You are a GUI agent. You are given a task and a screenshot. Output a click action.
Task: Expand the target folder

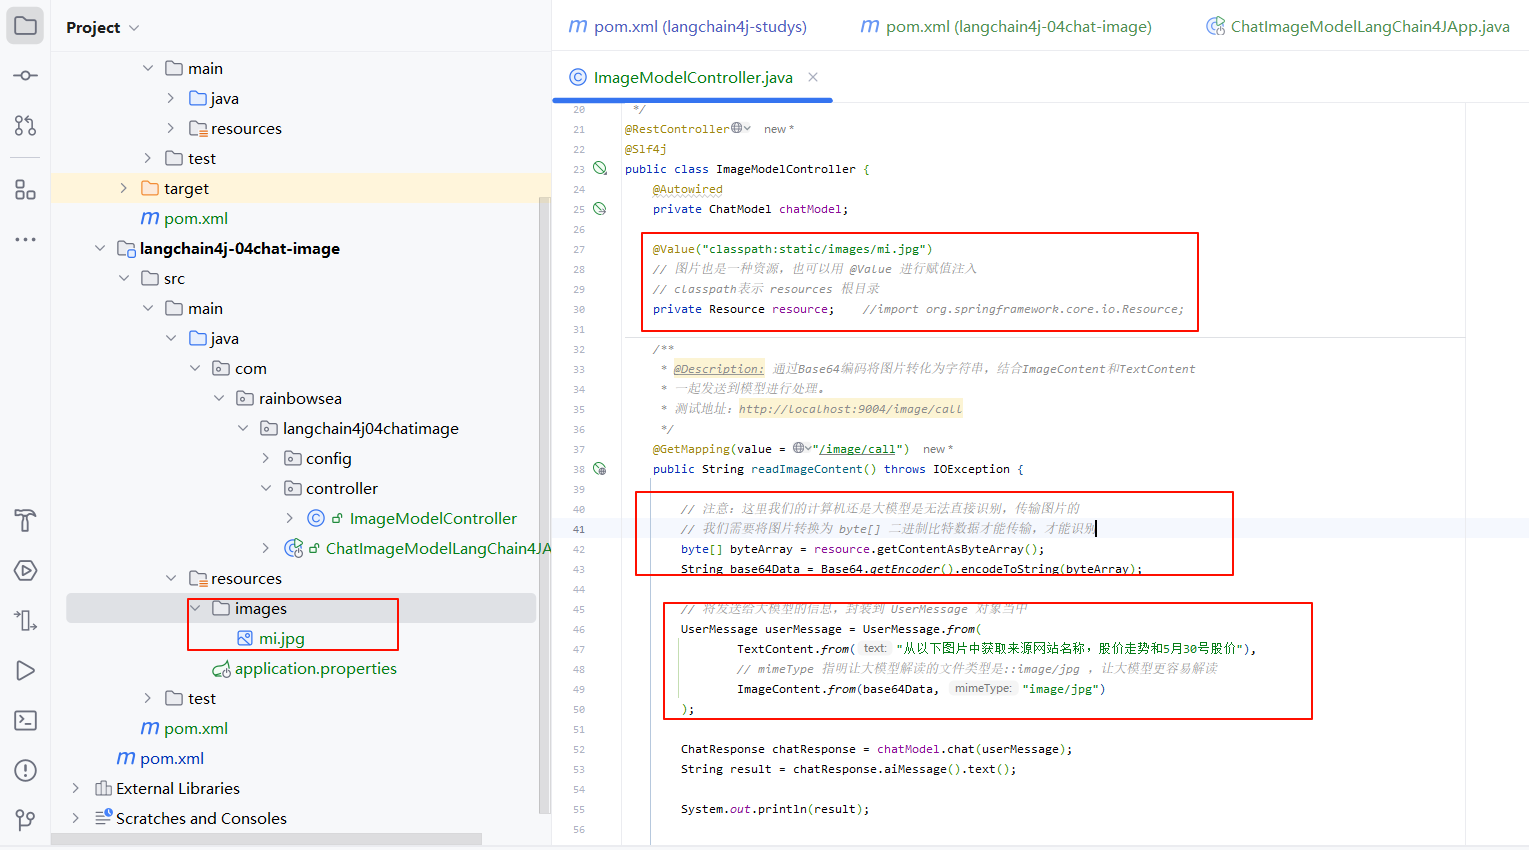point(124,188)
